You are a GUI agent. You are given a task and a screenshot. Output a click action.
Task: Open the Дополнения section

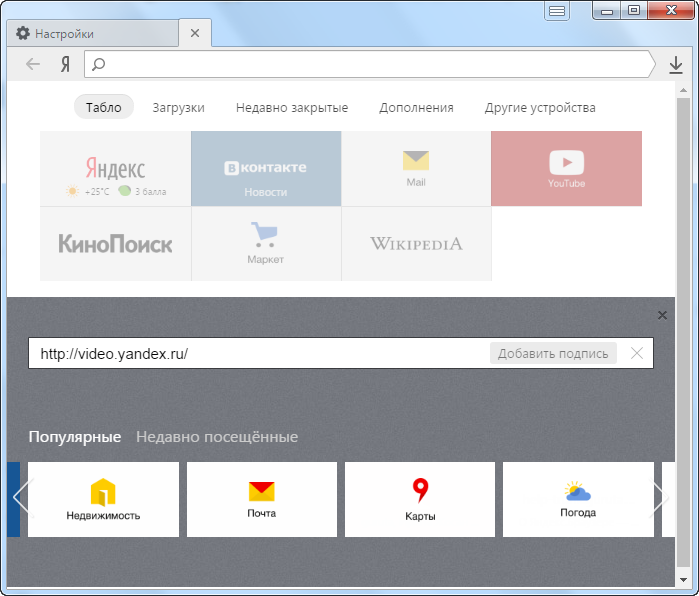416,107
